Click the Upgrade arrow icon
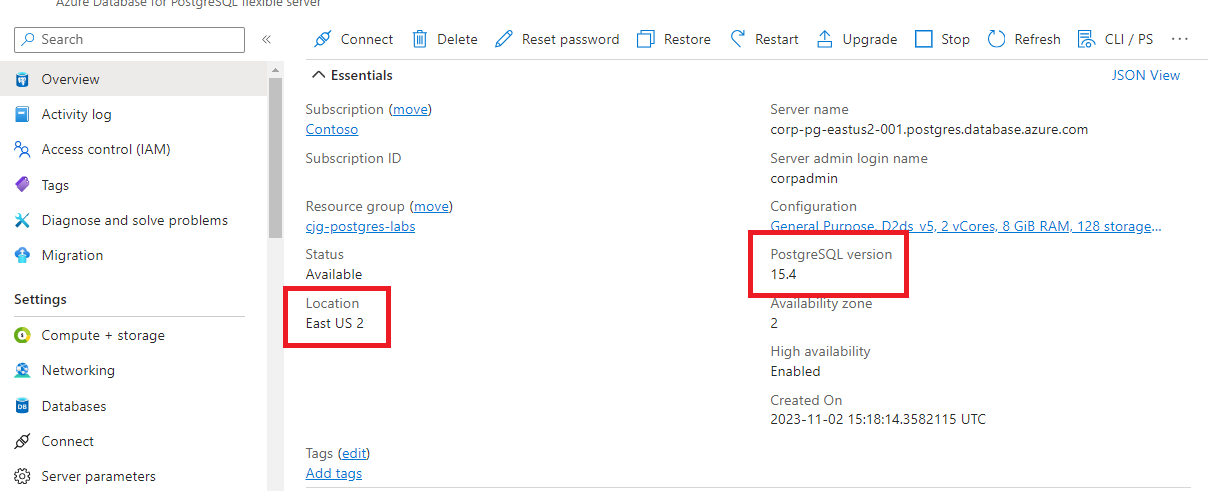Viewport: 1209px width, 491px height. (825, 39)
